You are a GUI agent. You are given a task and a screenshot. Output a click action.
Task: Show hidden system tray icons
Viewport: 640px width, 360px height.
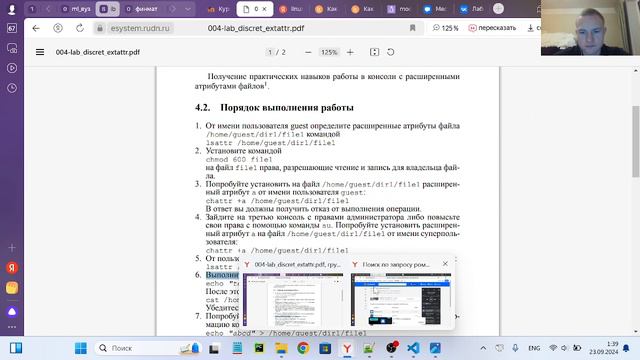[483, 348]
